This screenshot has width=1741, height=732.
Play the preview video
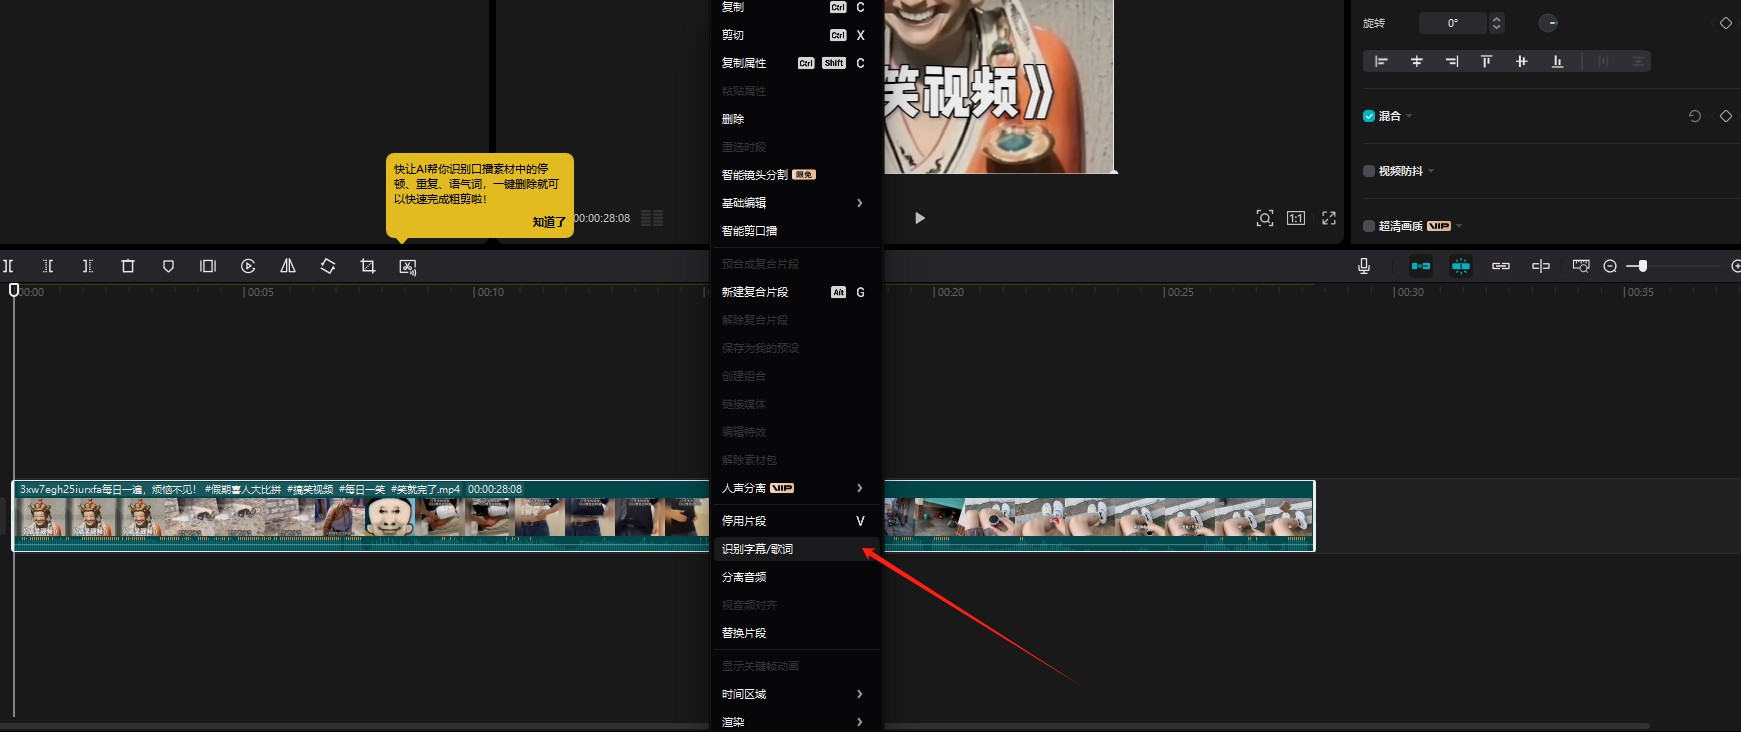point(920,218)
